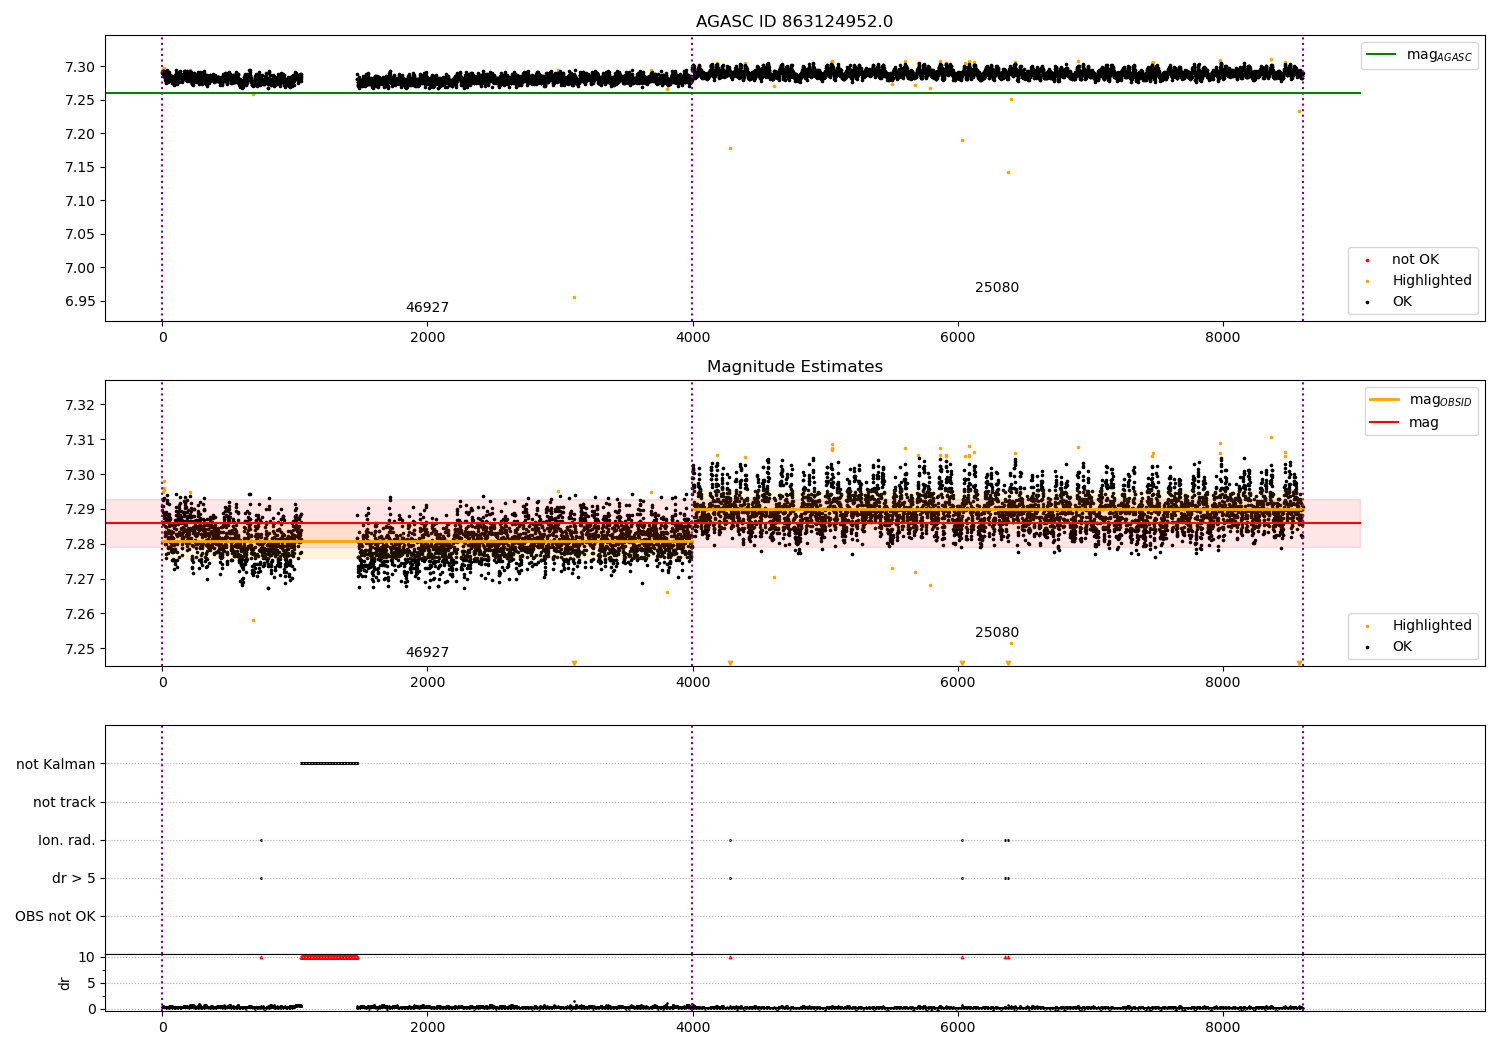1500x1050 pixels.
Task: Click the 7.29 y-axis tick label
Action: 80,510
